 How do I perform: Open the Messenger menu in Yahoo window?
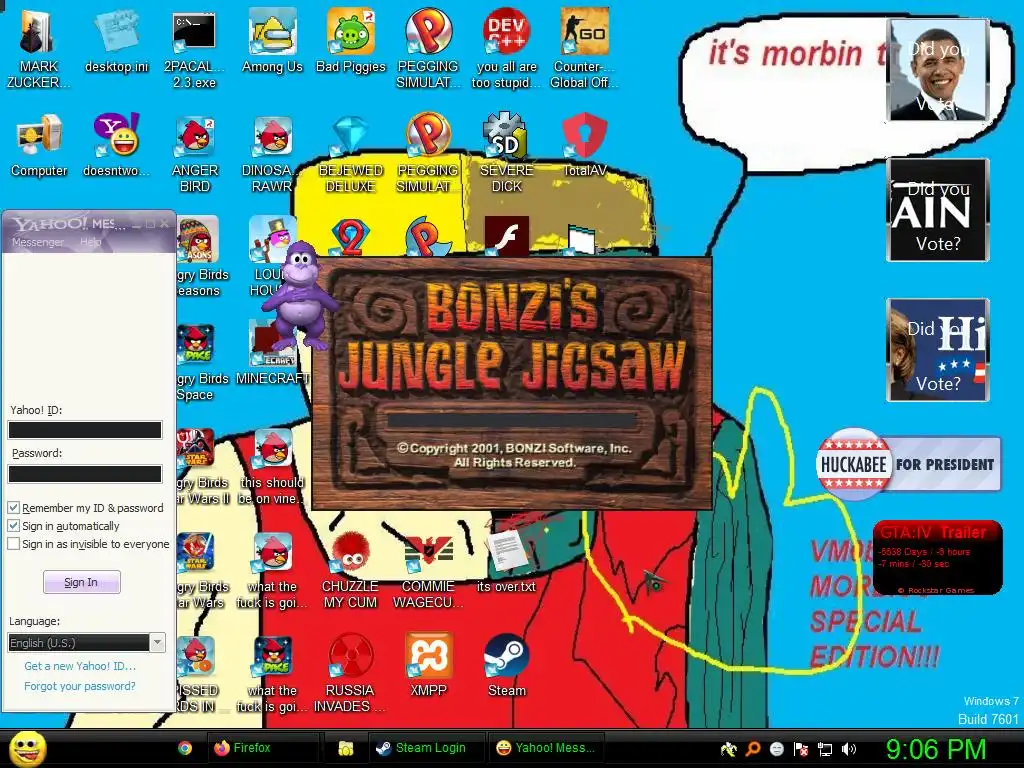38,242
